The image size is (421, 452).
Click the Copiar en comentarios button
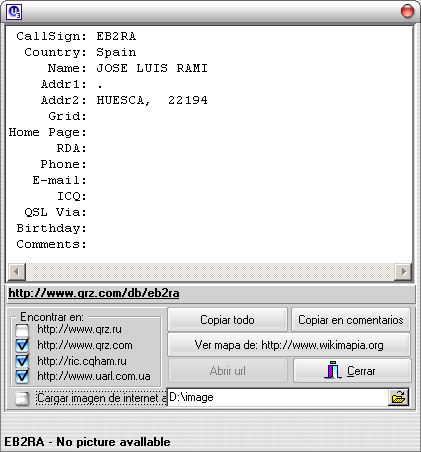click(351, 320)
